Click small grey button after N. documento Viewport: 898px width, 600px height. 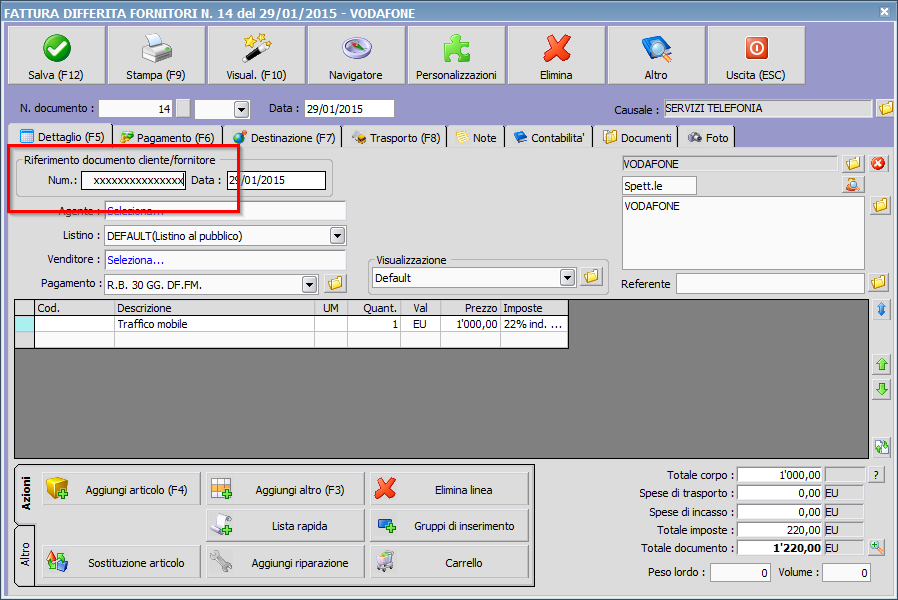(183, 108)
